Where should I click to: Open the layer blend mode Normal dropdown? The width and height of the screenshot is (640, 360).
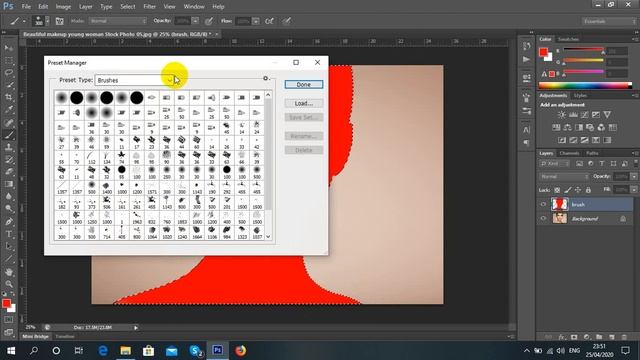(x=564, y=177)
